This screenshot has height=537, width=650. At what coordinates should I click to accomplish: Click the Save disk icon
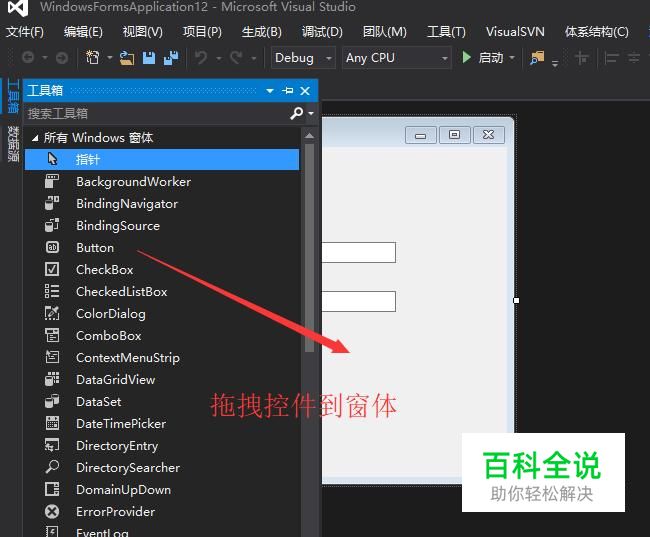click(x=149, y=58)
